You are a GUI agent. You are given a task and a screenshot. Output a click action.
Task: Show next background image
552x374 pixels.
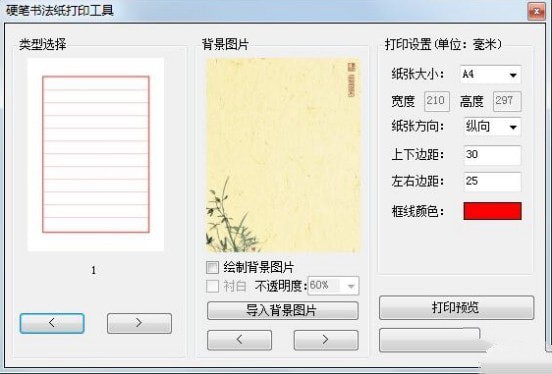[x=326, y=340]
